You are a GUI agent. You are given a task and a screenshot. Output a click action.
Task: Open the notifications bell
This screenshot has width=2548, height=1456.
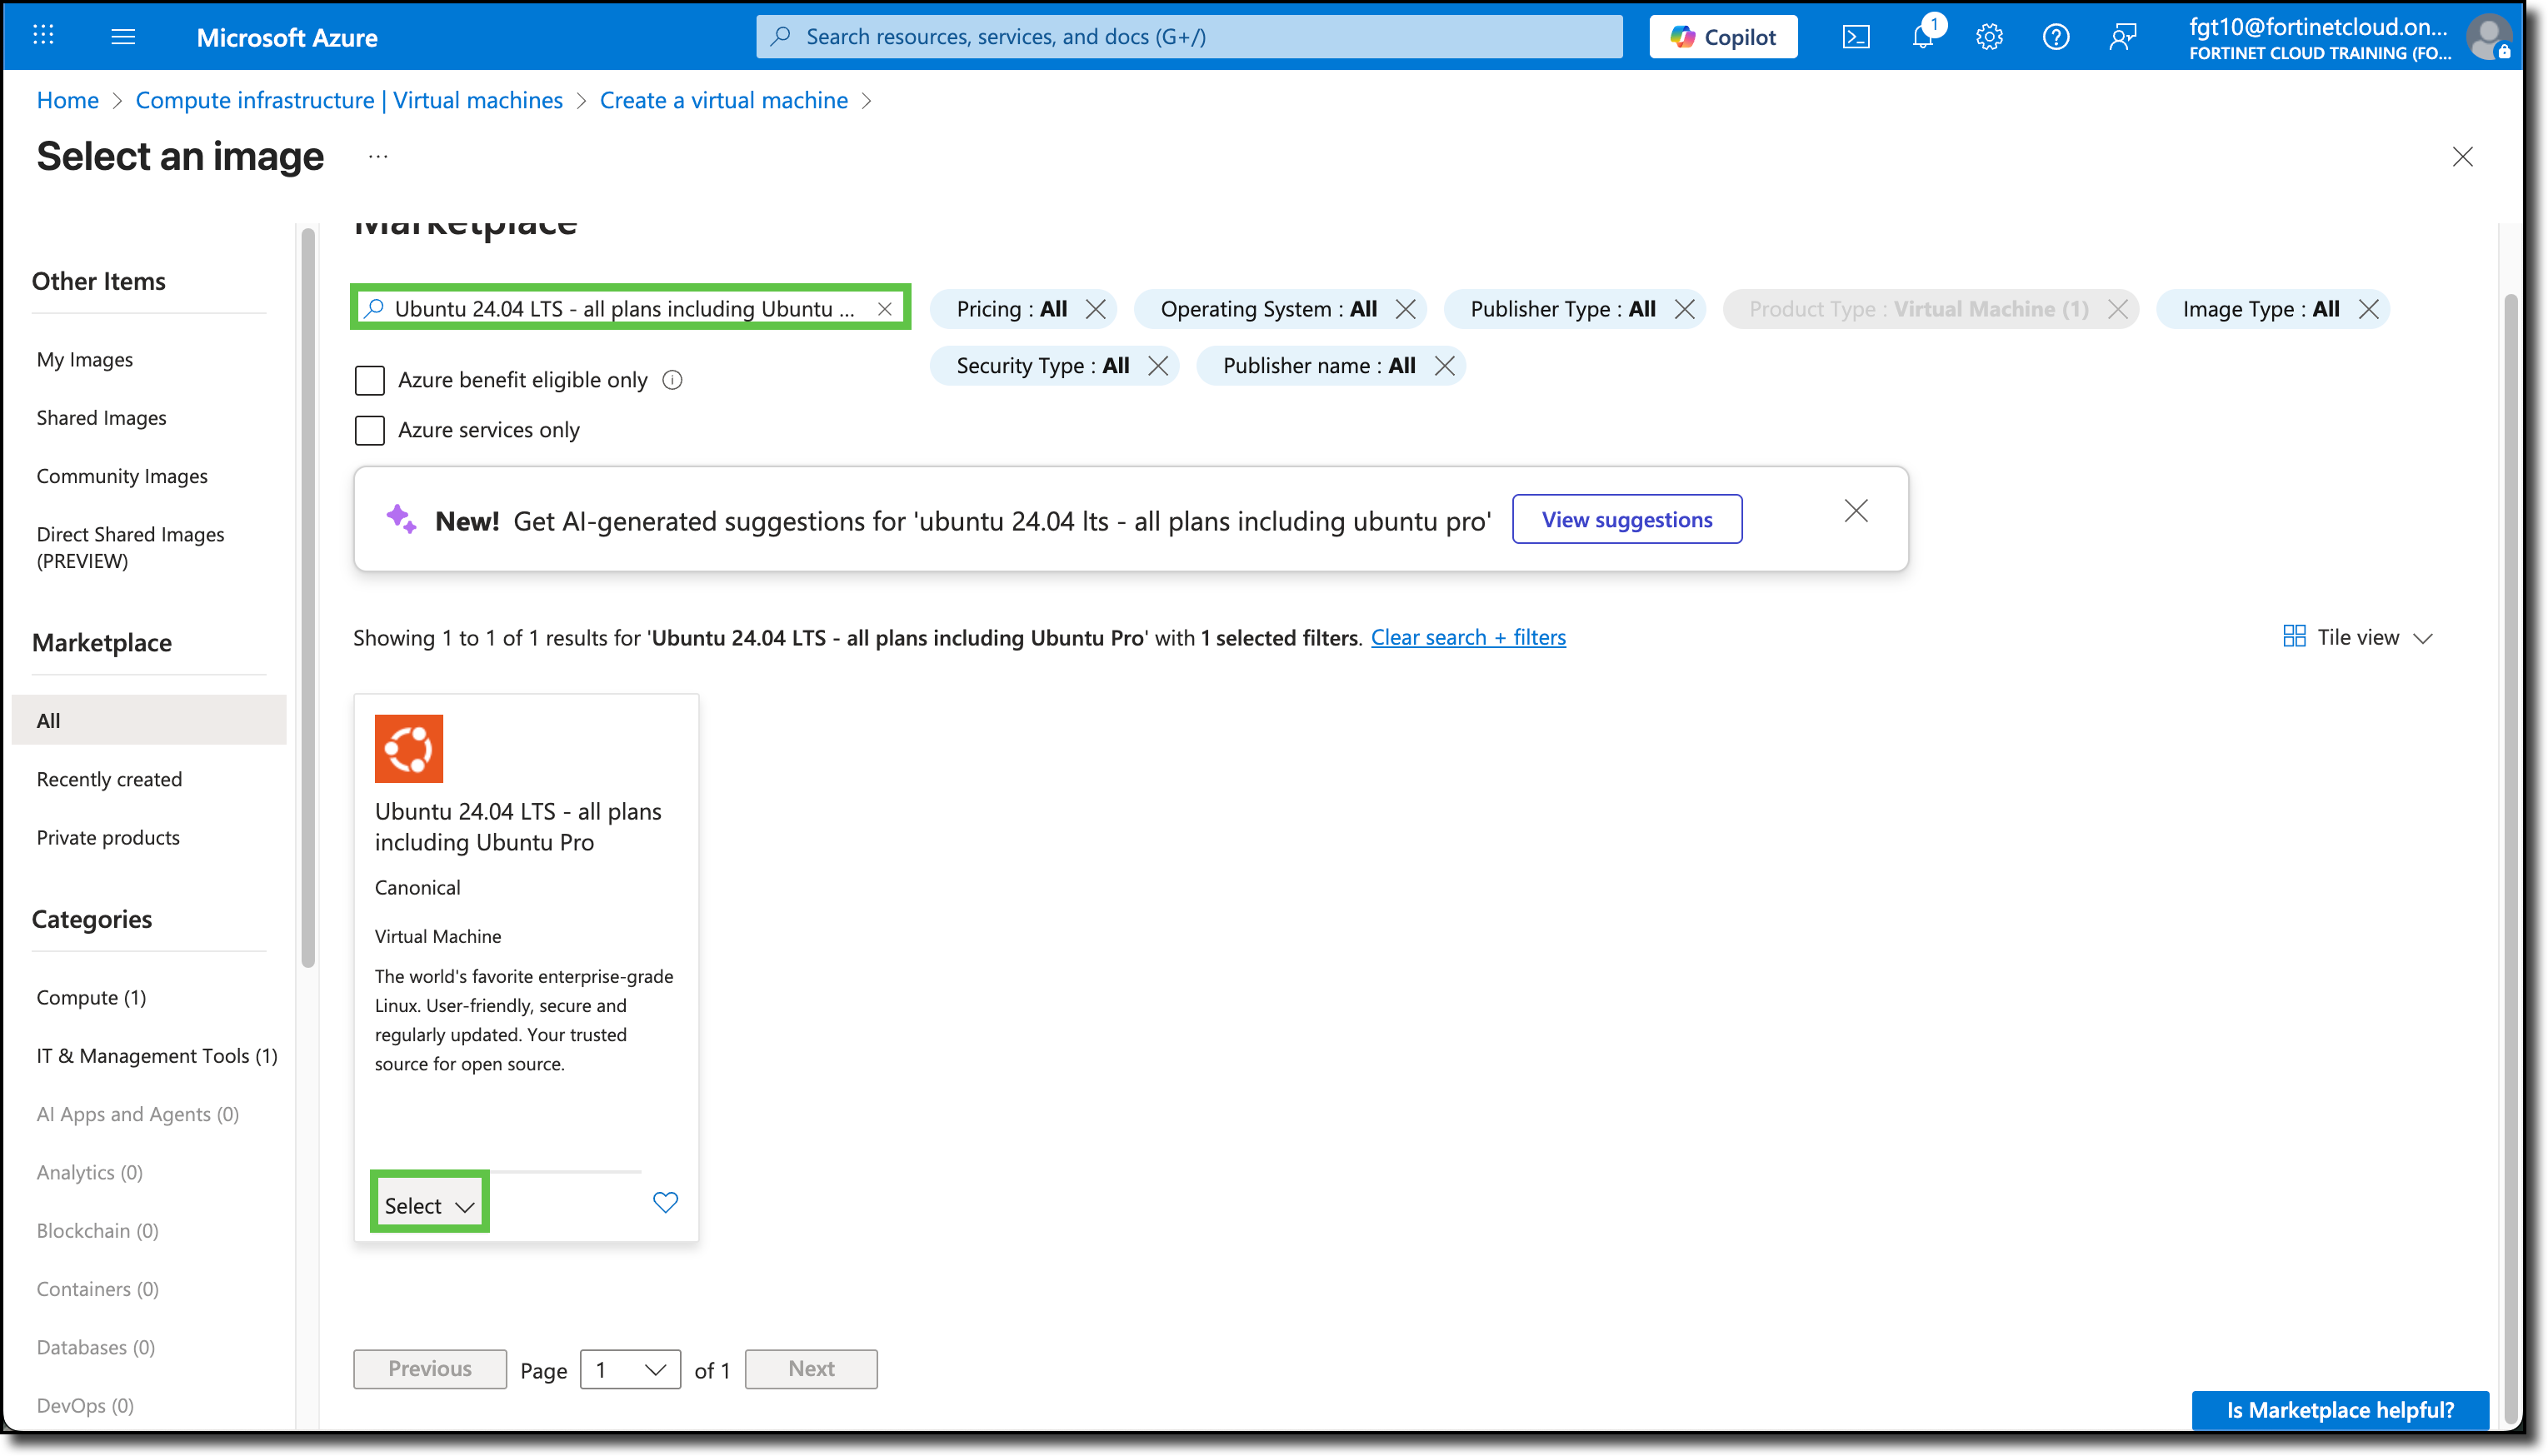point(1921,36)
